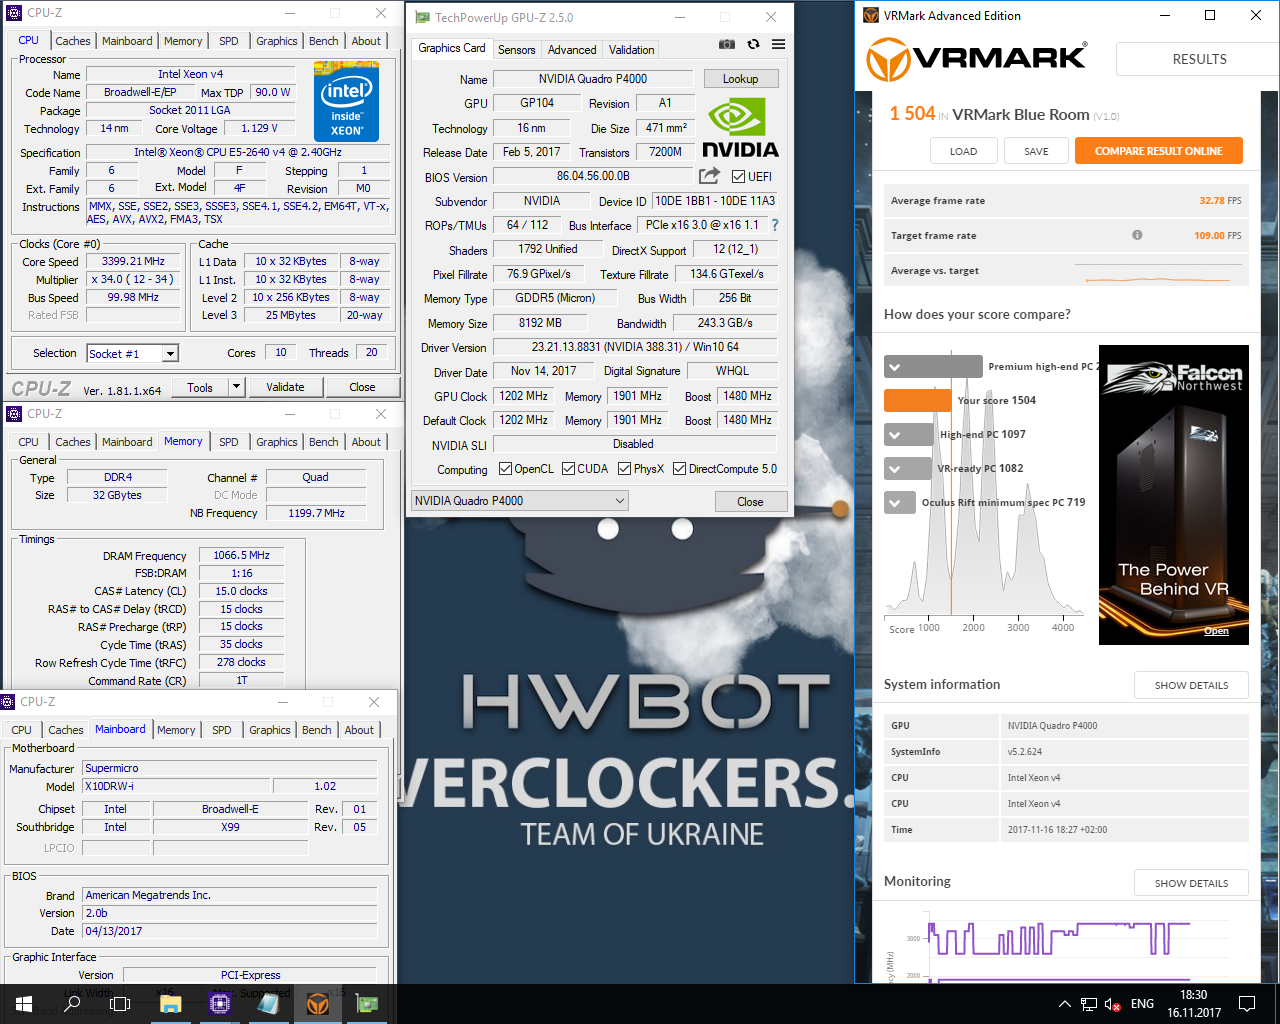Toggle the CUDA checkbox
1280x1024 pixels.
[568, 469]
